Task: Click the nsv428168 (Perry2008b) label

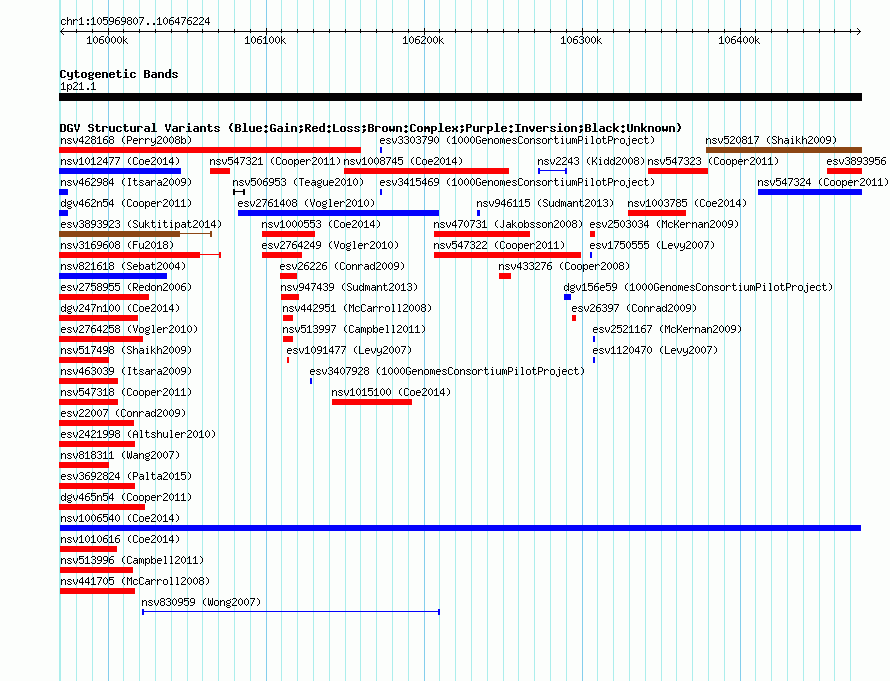Action: point(126,140)
